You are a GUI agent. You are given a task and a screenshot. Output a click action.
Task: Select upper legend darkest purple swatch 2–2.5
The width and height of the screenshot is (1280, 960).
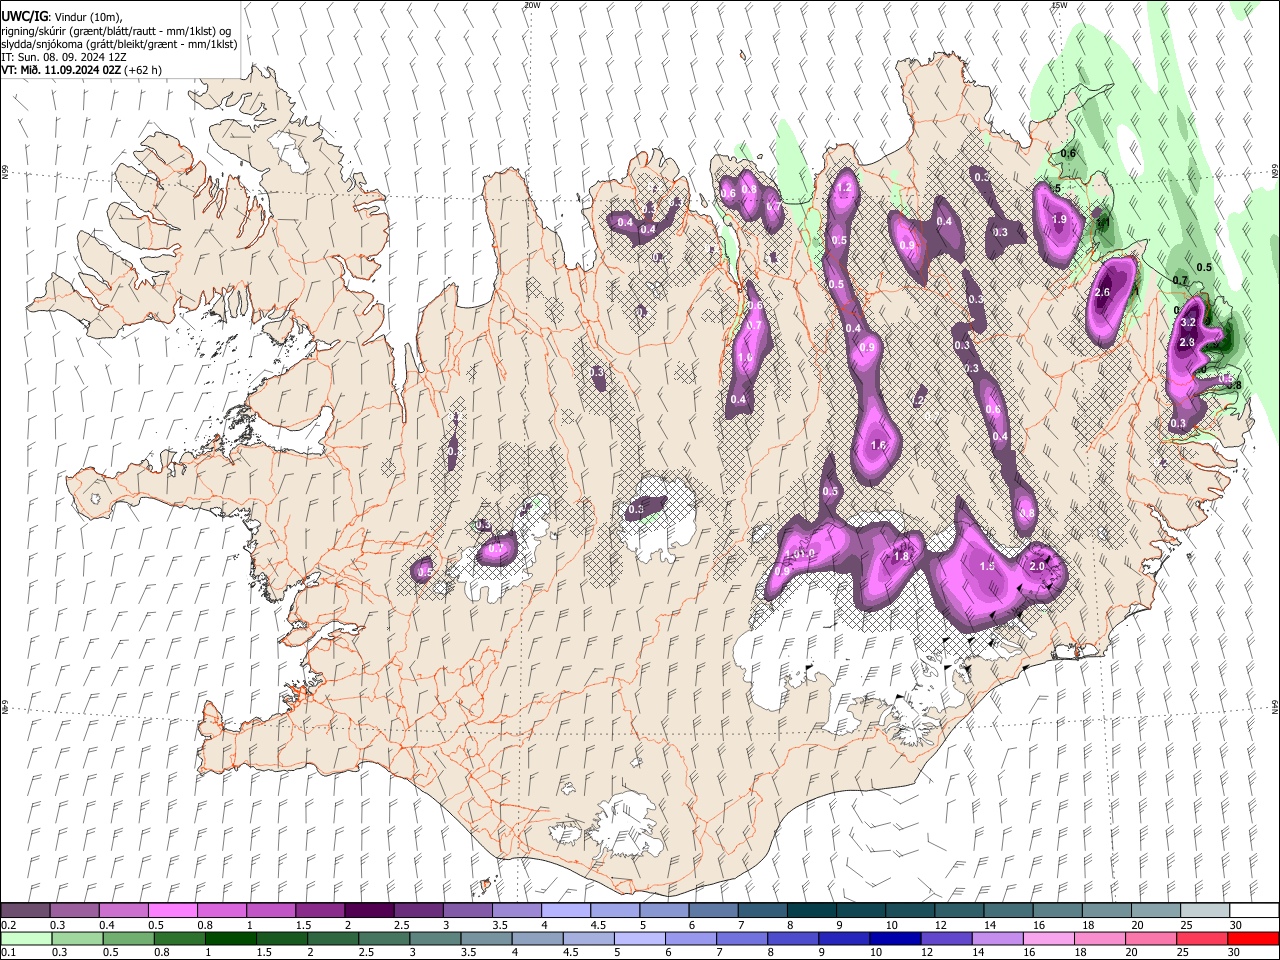point(368,911)
